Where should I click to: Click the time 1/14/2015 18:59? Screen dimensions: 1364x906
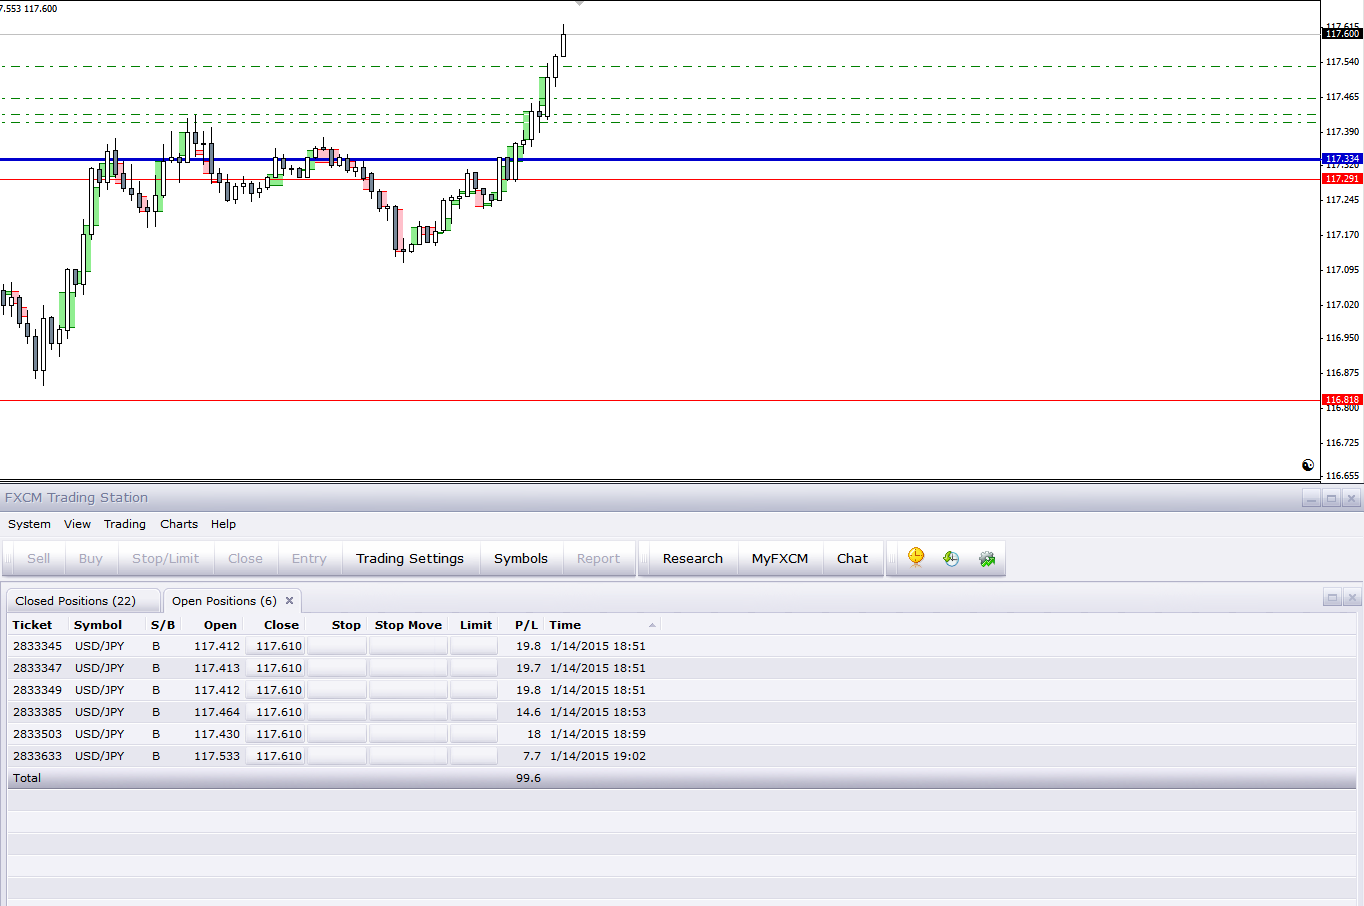598,734
